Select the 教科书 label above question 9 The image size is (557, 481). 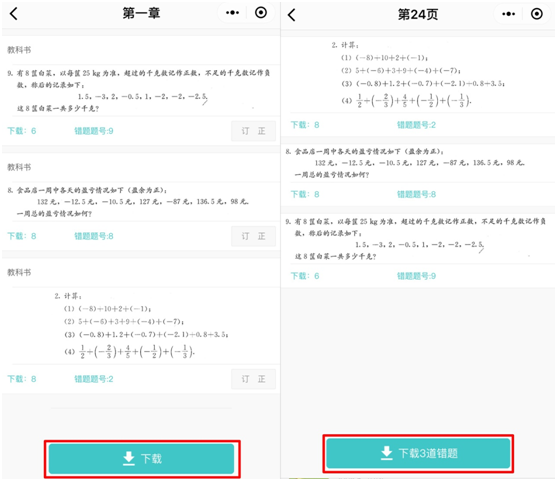tap(19, 50)
